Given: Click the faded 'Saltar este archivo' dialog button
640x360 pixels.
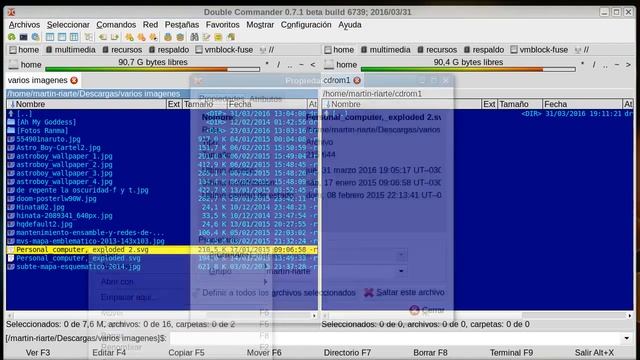Looking at the screenshot, I should pos(404,292).
